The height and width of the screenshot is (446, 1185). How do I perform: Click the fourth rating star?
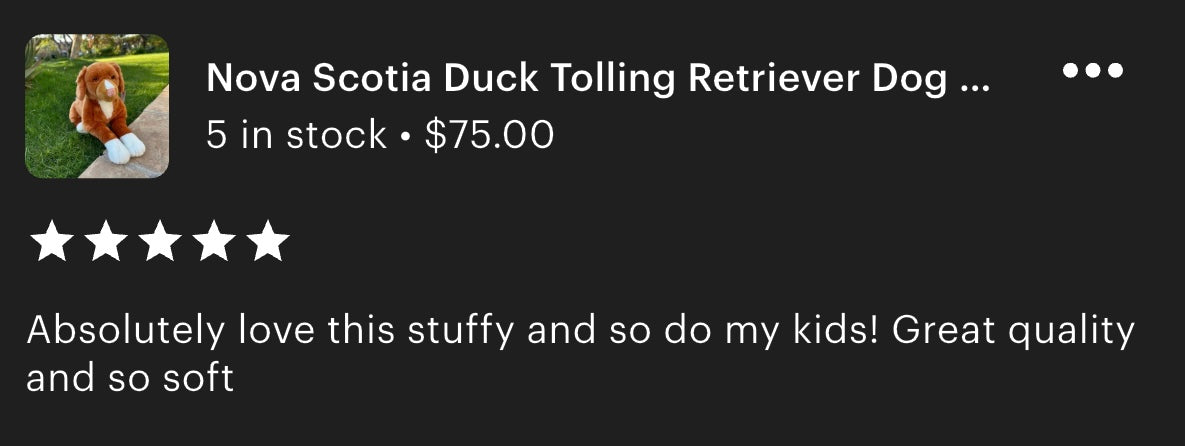(x=214, y=241)
